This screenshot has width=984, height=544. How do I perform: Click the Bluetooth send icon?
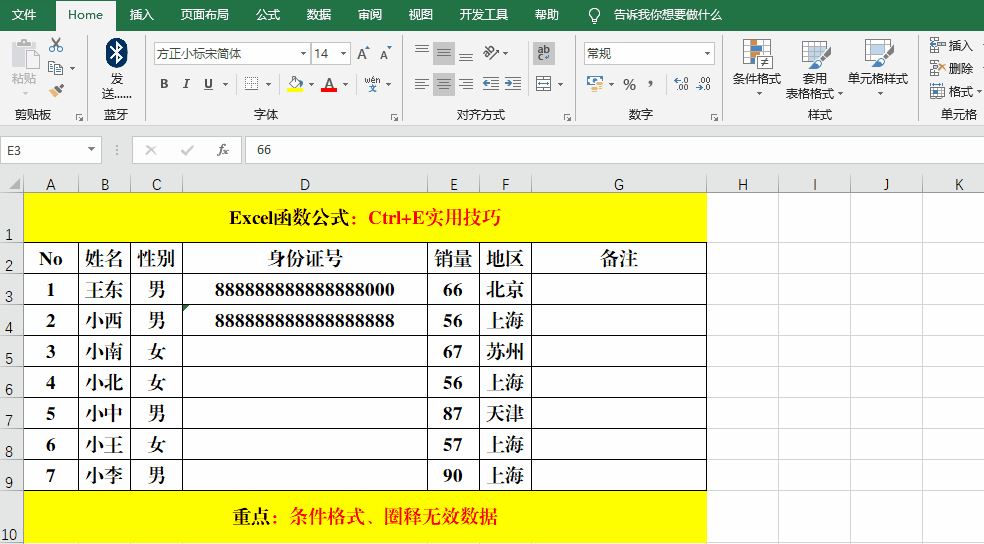pyautogui.click(x=117, y=55)
